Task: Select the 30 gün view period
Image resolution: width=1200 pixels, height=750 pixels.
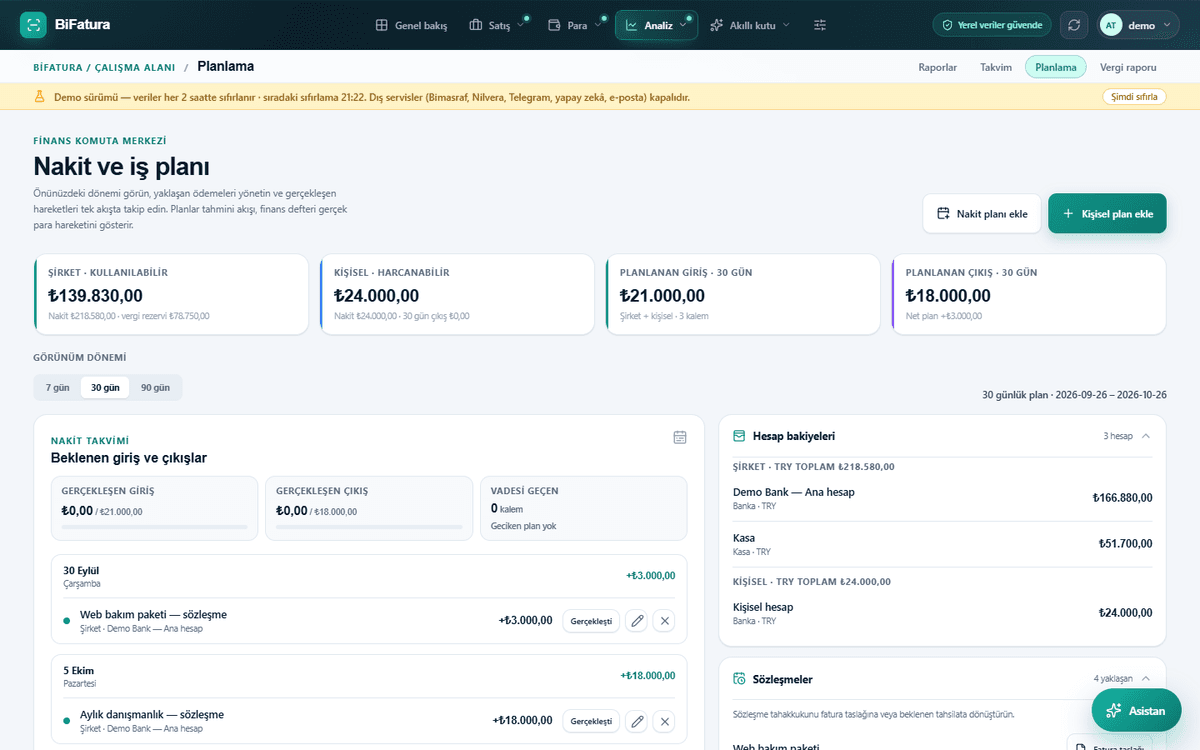Action: [105, 387]
